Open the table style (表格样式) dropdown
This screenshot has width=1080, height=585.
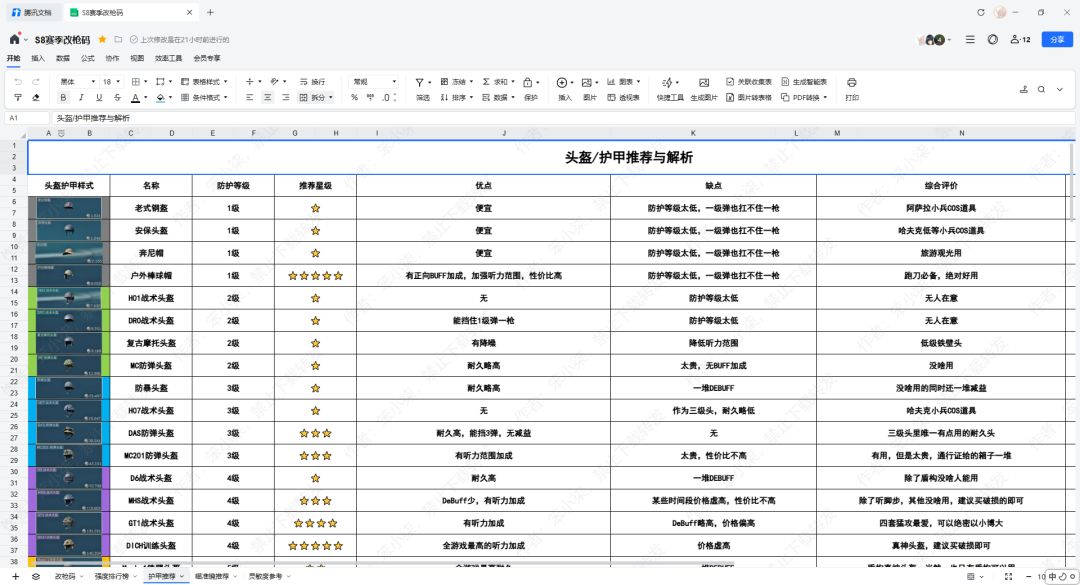204,82
